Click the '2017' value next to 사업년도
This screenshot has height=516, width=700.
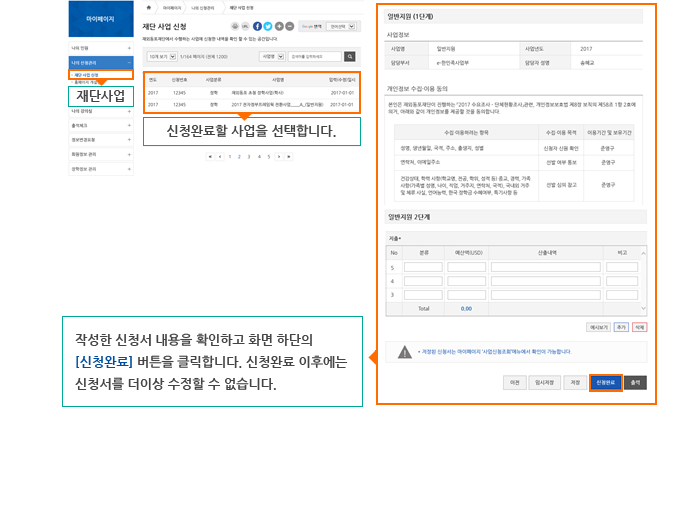[x=586, y=49]
